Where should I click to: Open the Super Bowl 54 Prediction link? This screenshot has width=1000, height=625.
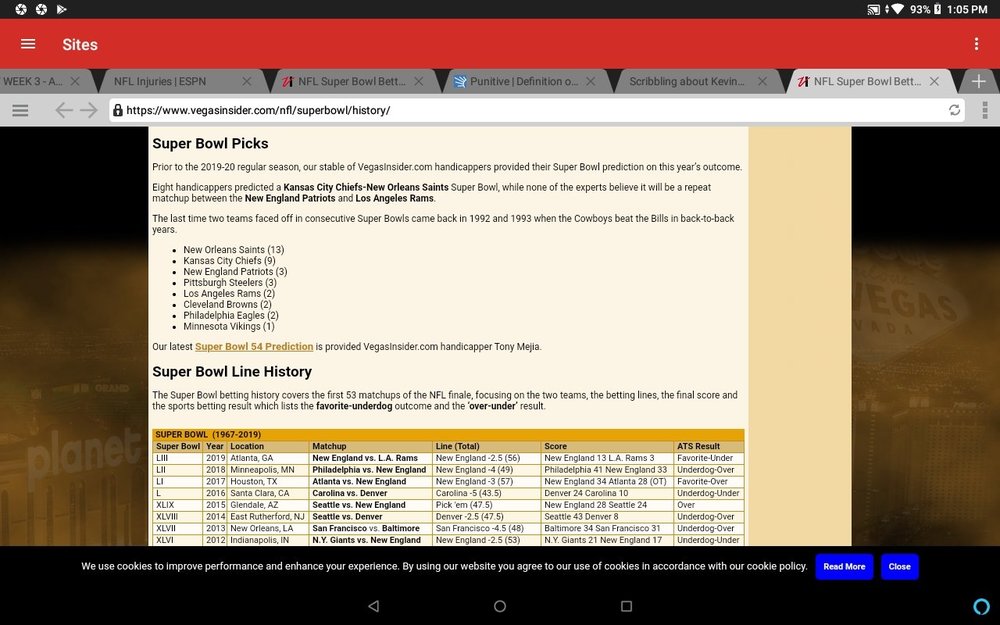click(x=254, y=347)
